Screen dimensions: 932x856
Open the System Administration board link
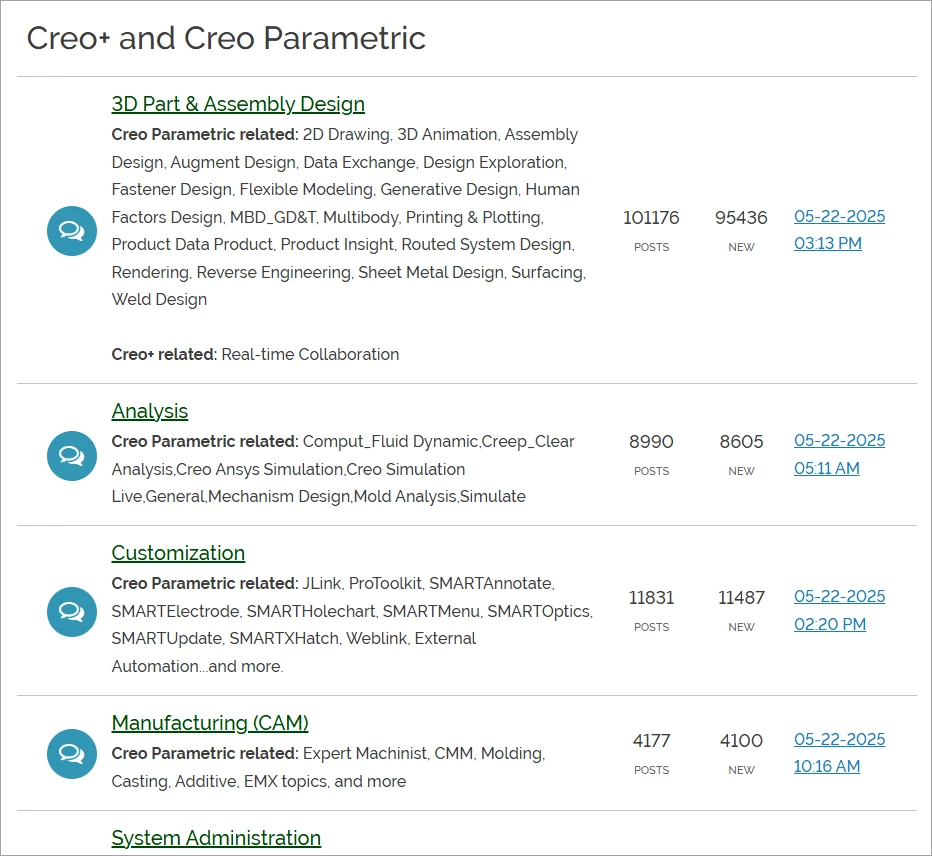click(216, 838)
